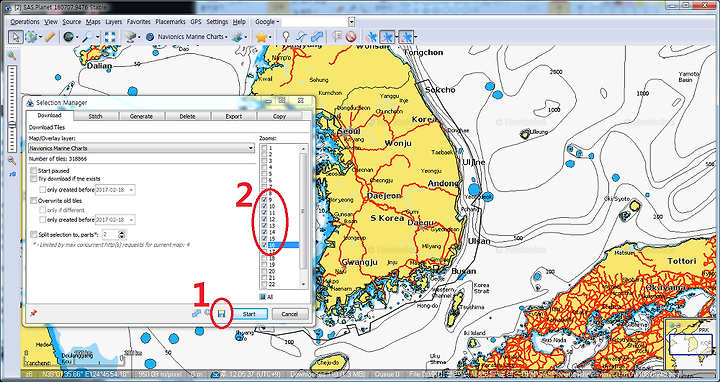This screenshot has height=382, width=720.
Task: Click the Cancel button
Action: point(290,314)
